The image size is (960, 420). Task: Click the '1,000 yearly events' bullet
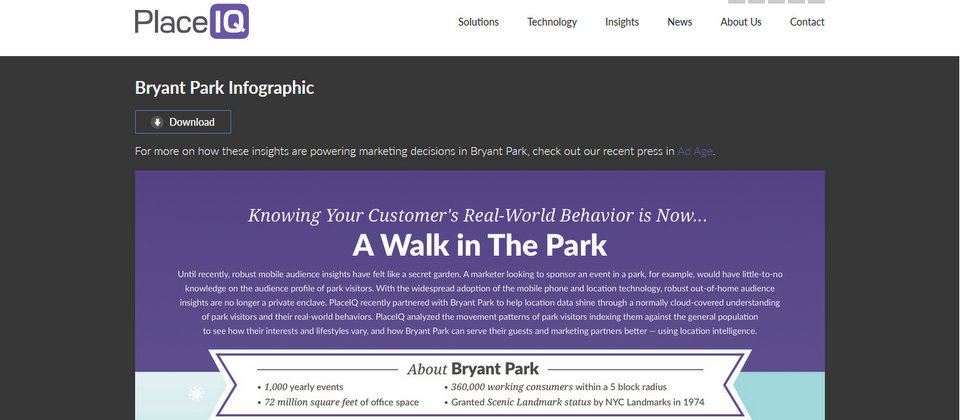tap(300, 387)
